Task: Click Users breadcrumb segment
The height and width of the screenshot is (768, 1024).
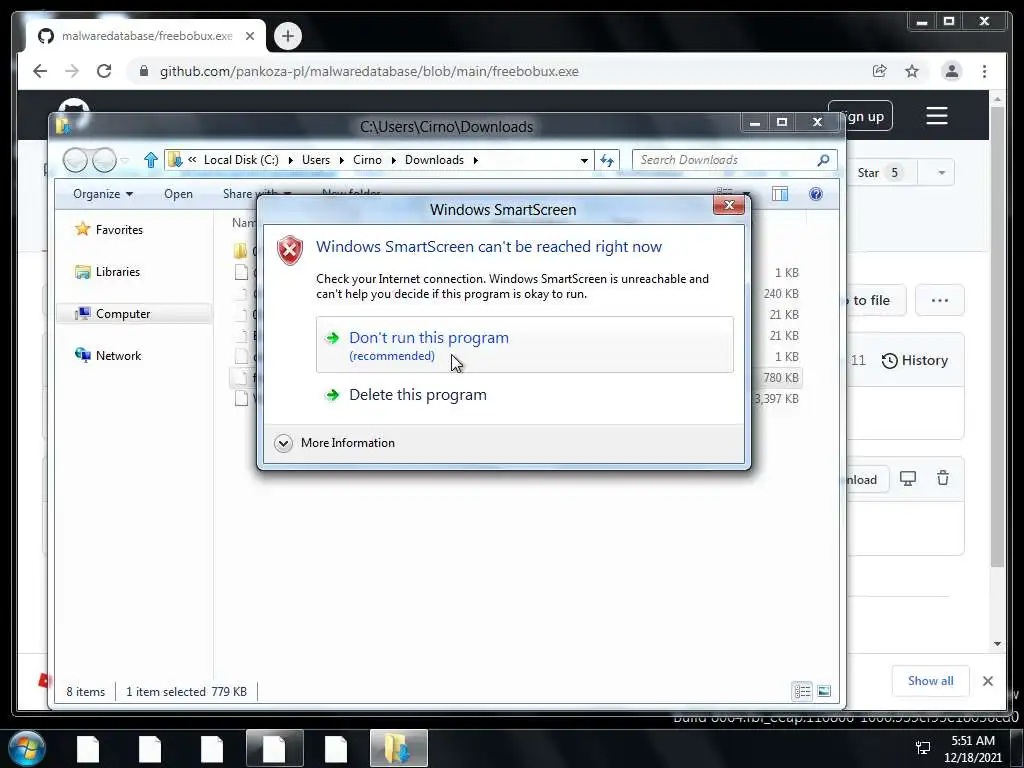Action: pyautogui.click(x=315, y=160)
